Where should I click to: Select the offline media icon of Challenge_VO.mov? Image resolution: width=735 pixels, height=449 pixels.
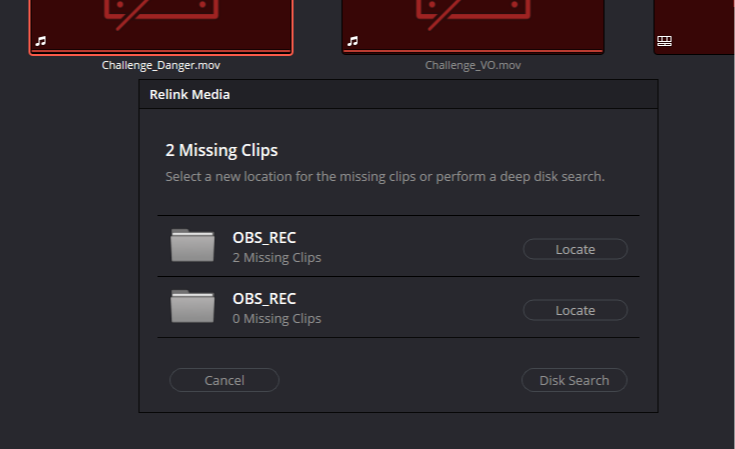(x=472, y=10)
